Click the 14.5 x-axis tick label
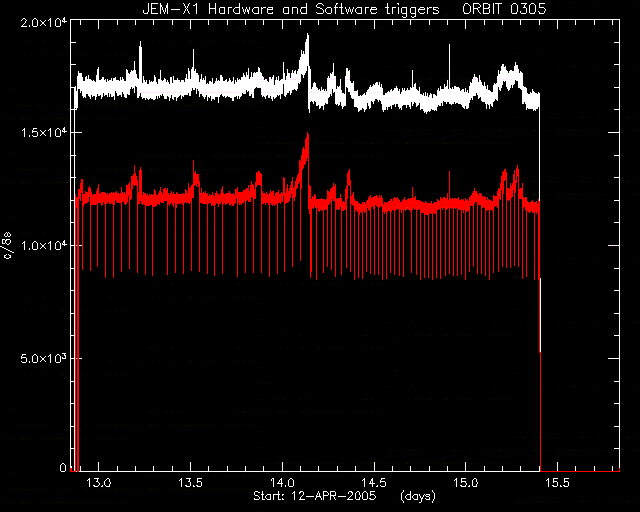 (x=374, y=483)
